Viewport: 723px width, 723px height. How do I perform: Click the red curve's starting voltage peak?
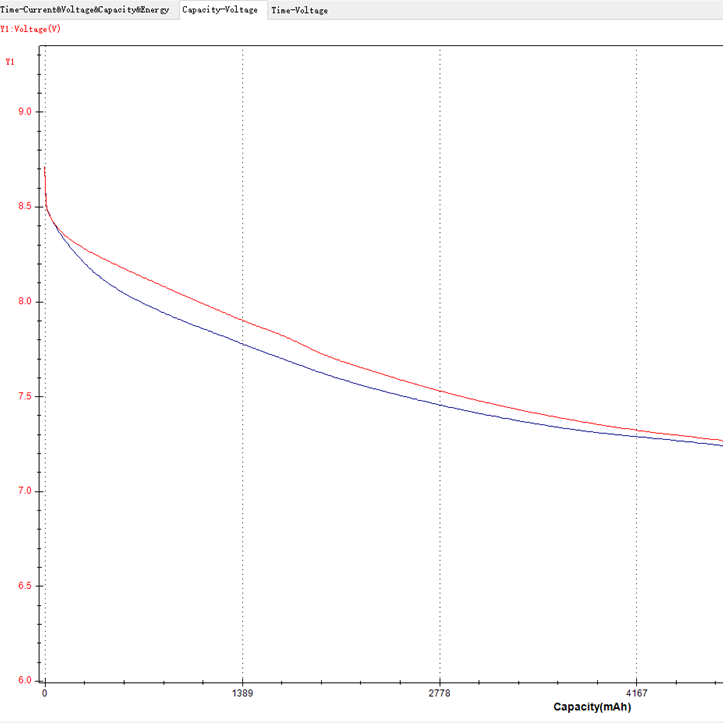click(45, 168)
